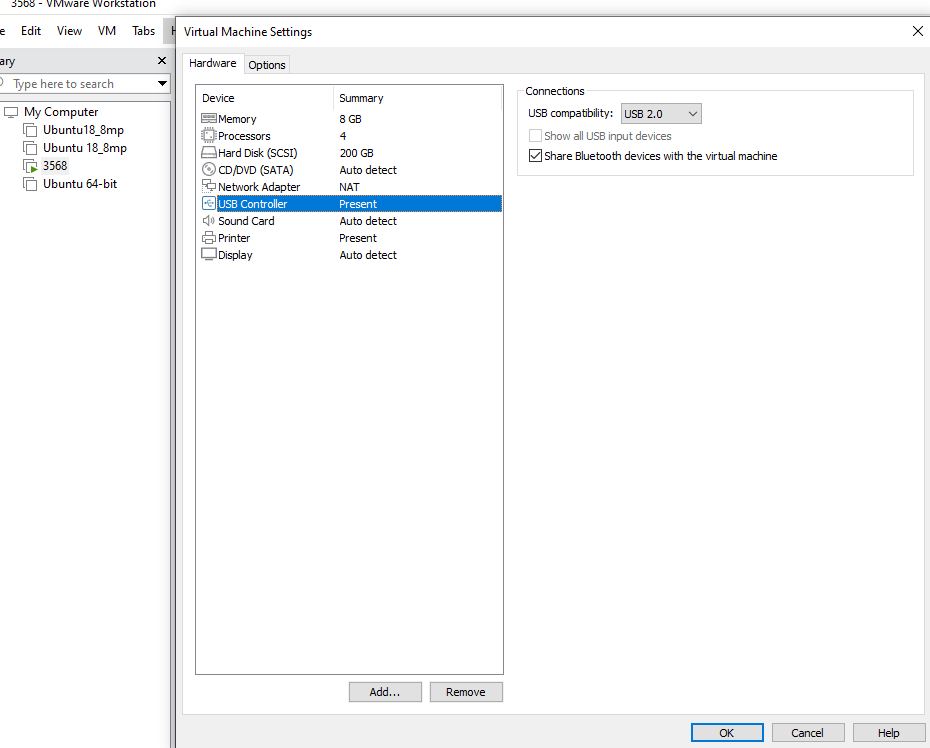Click the Help button
The image size is (930, 748).
888,733
